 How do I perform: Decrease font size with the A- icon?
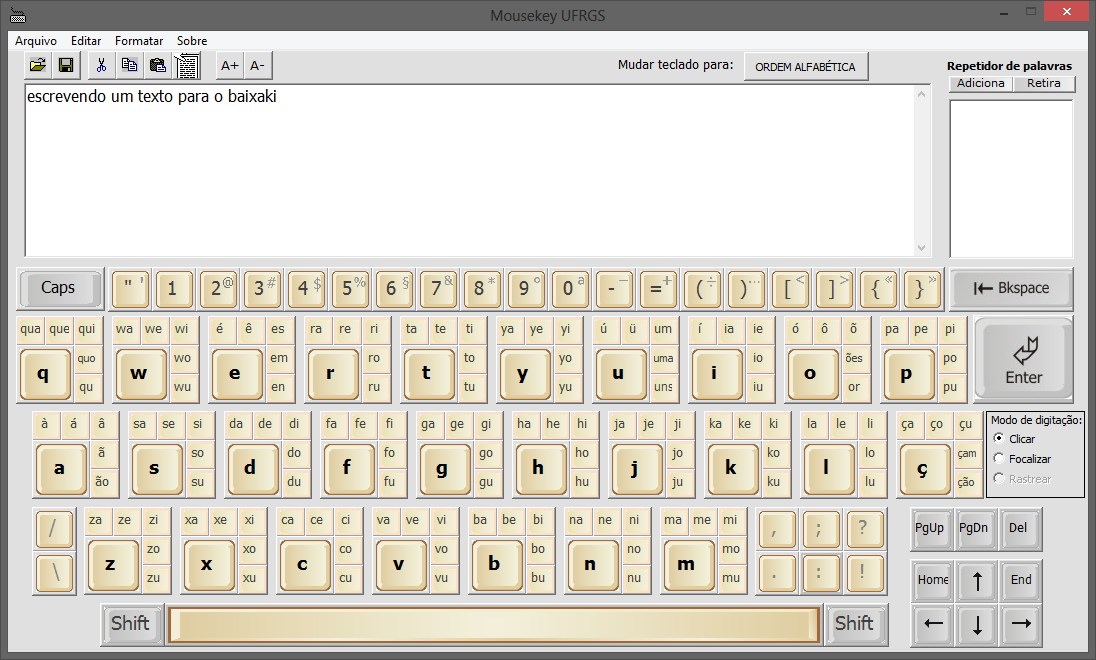click(x=257, y=64)
